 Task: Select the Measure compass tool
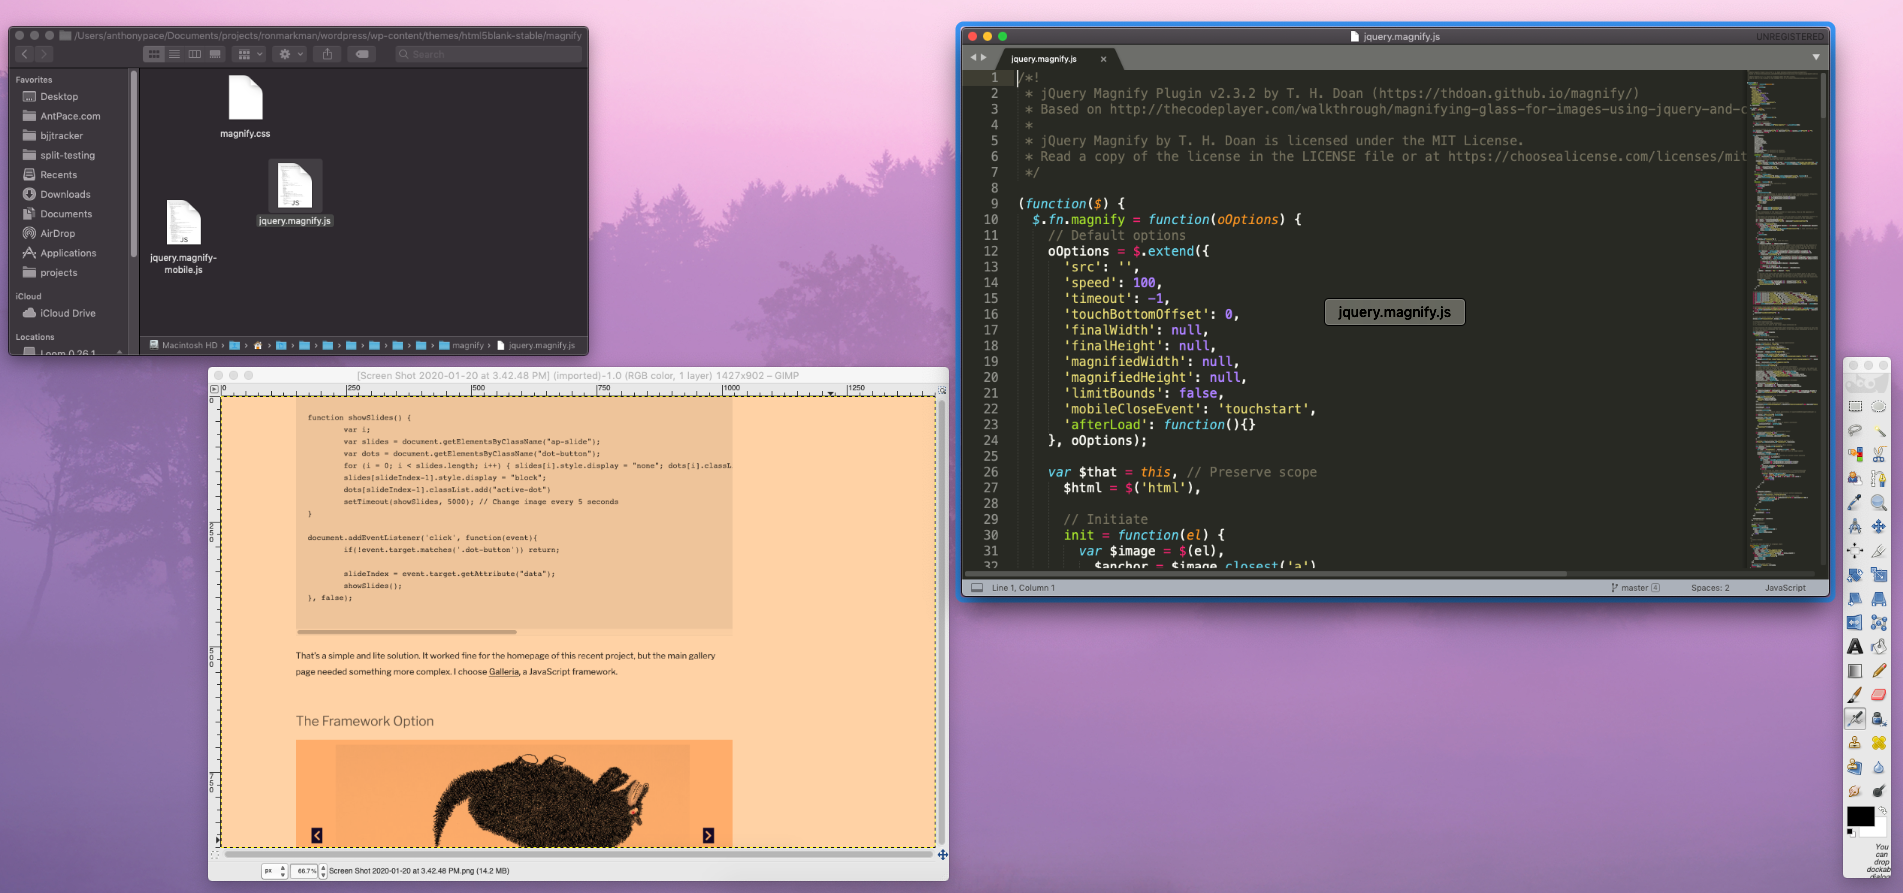(x=1855, y=526)
